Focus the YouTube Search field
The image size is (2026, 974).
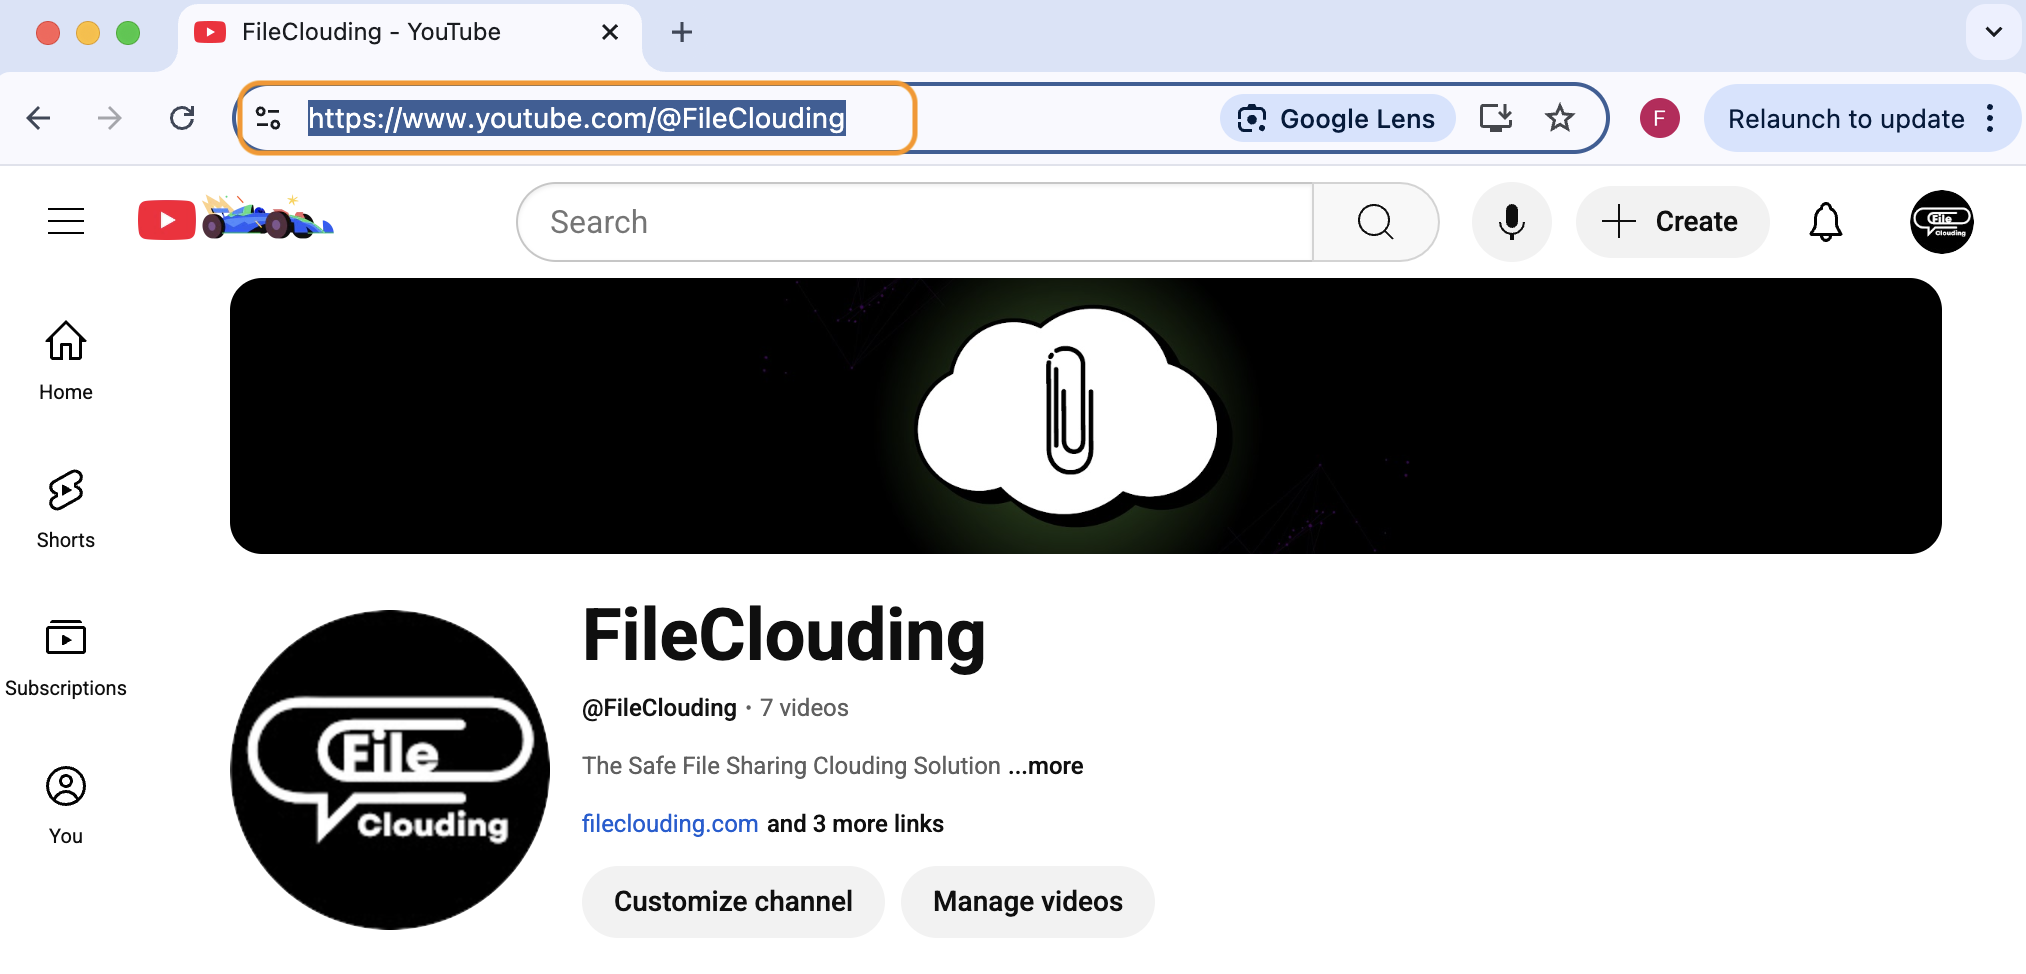click(915, 222)
